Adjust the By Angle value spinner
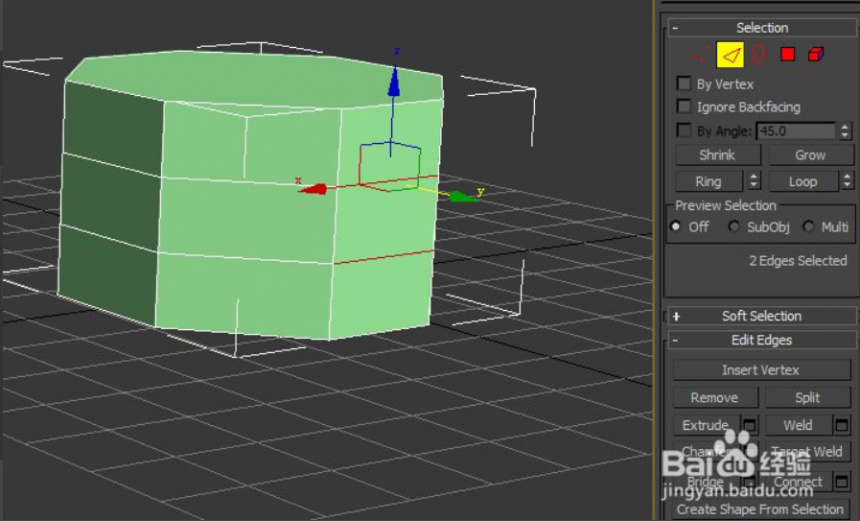 click(x=845, y=131)
